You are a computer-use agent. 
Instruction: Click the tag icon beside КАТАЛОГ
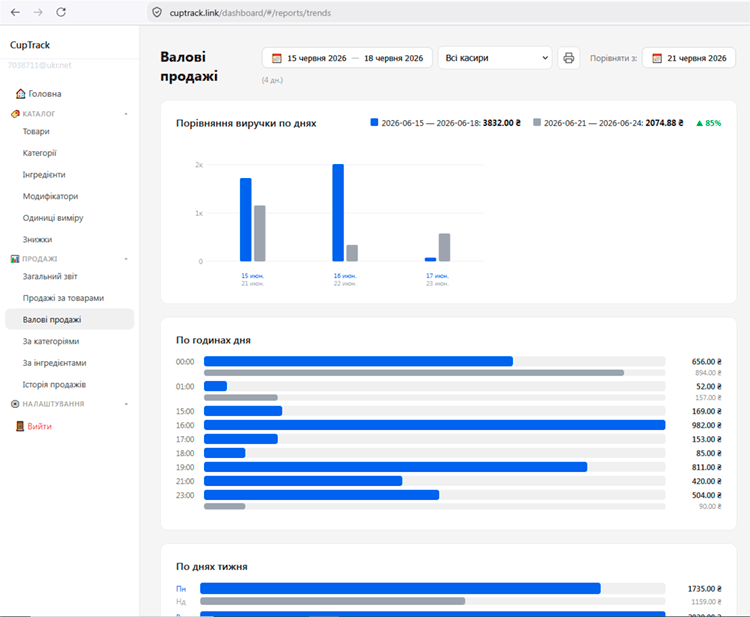click(x=15, y=114)
